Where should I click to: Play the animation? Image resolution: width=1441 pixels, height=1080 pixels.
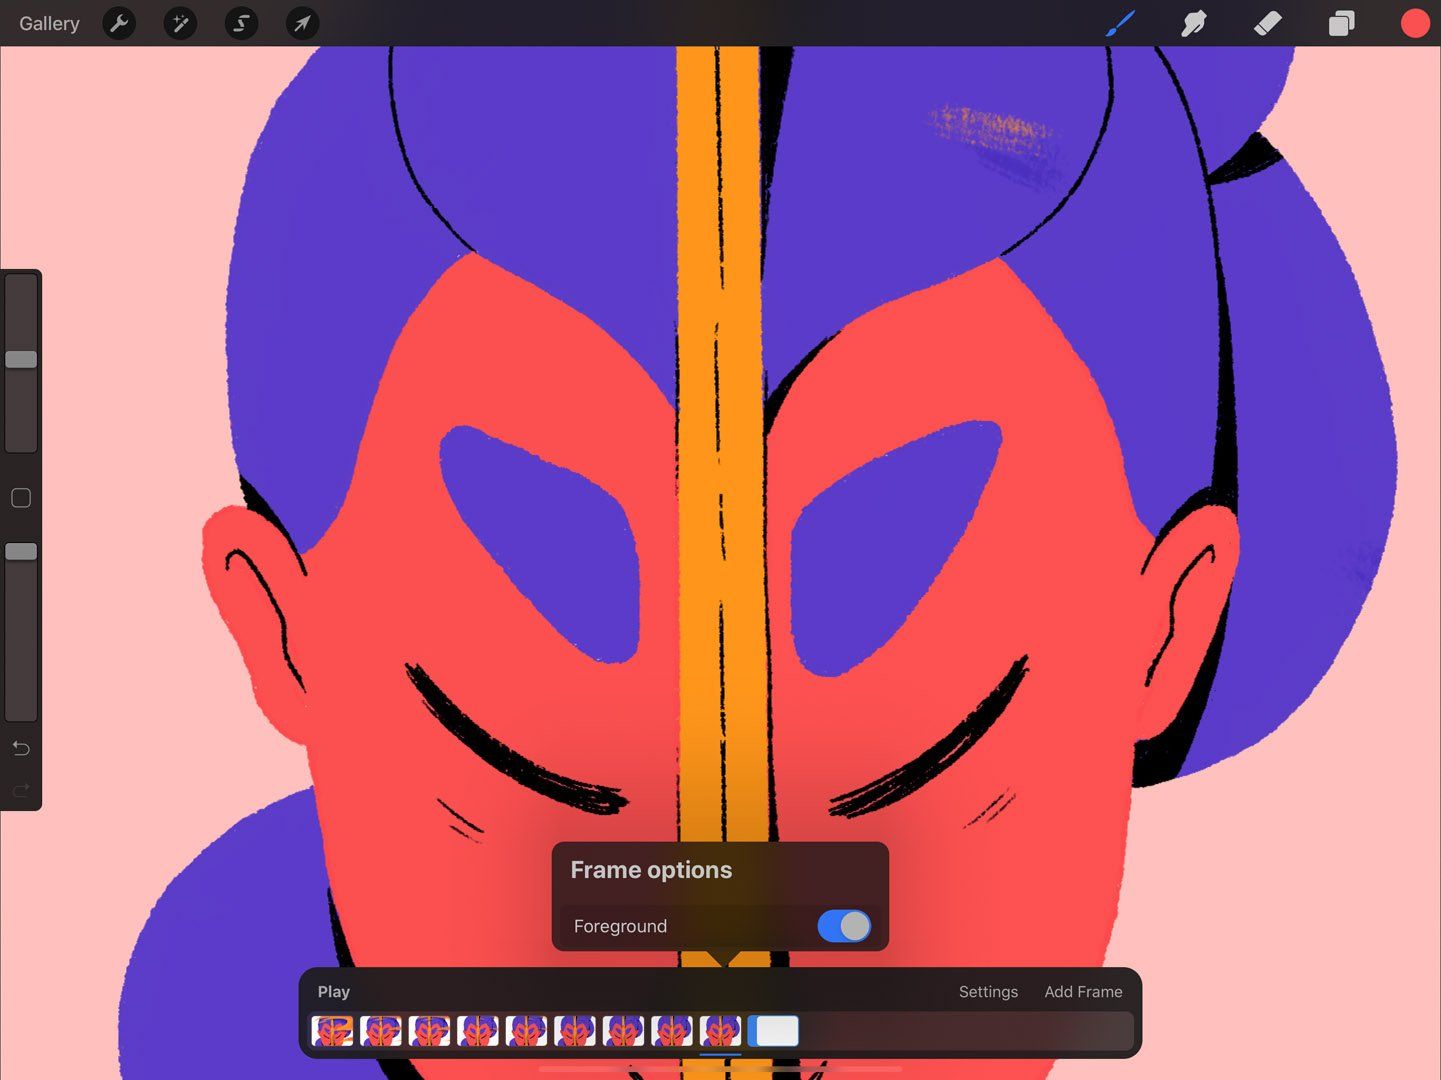[333, 991]
